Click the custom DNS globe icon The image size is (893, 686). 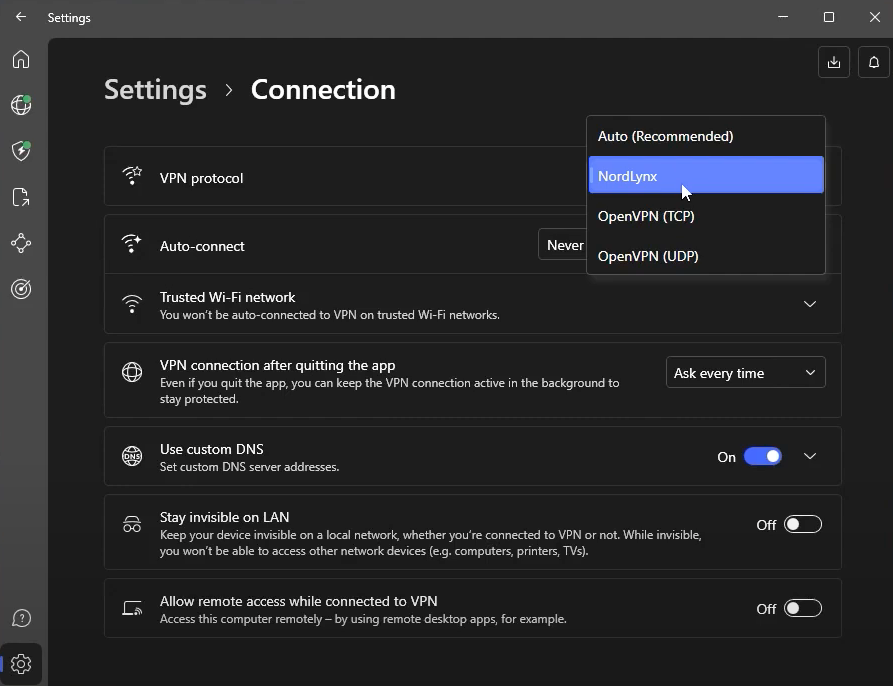[x=132, y=456]
